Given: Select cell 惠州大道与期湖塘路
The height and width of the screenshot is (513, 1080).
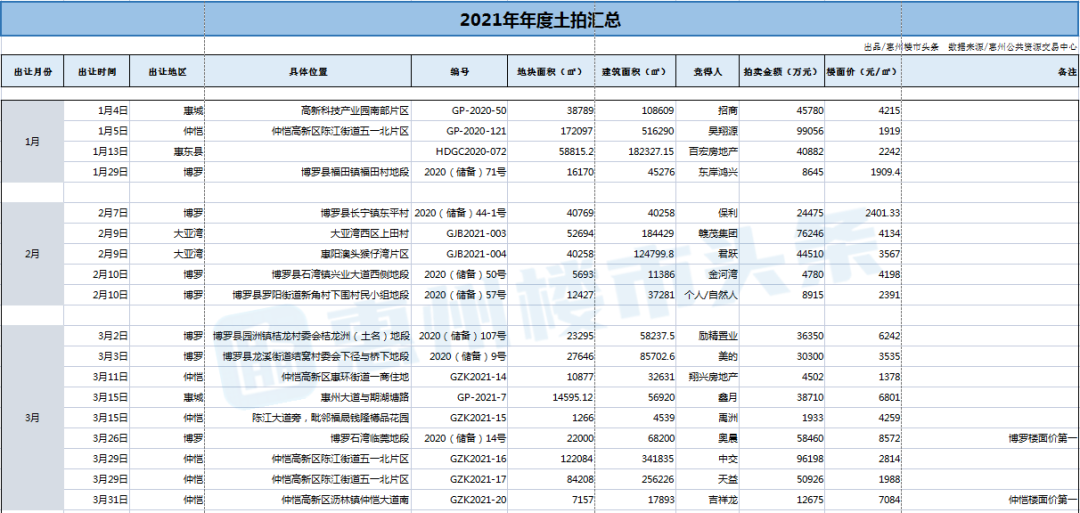Looking at the screenshot, I should coord(309,397).
